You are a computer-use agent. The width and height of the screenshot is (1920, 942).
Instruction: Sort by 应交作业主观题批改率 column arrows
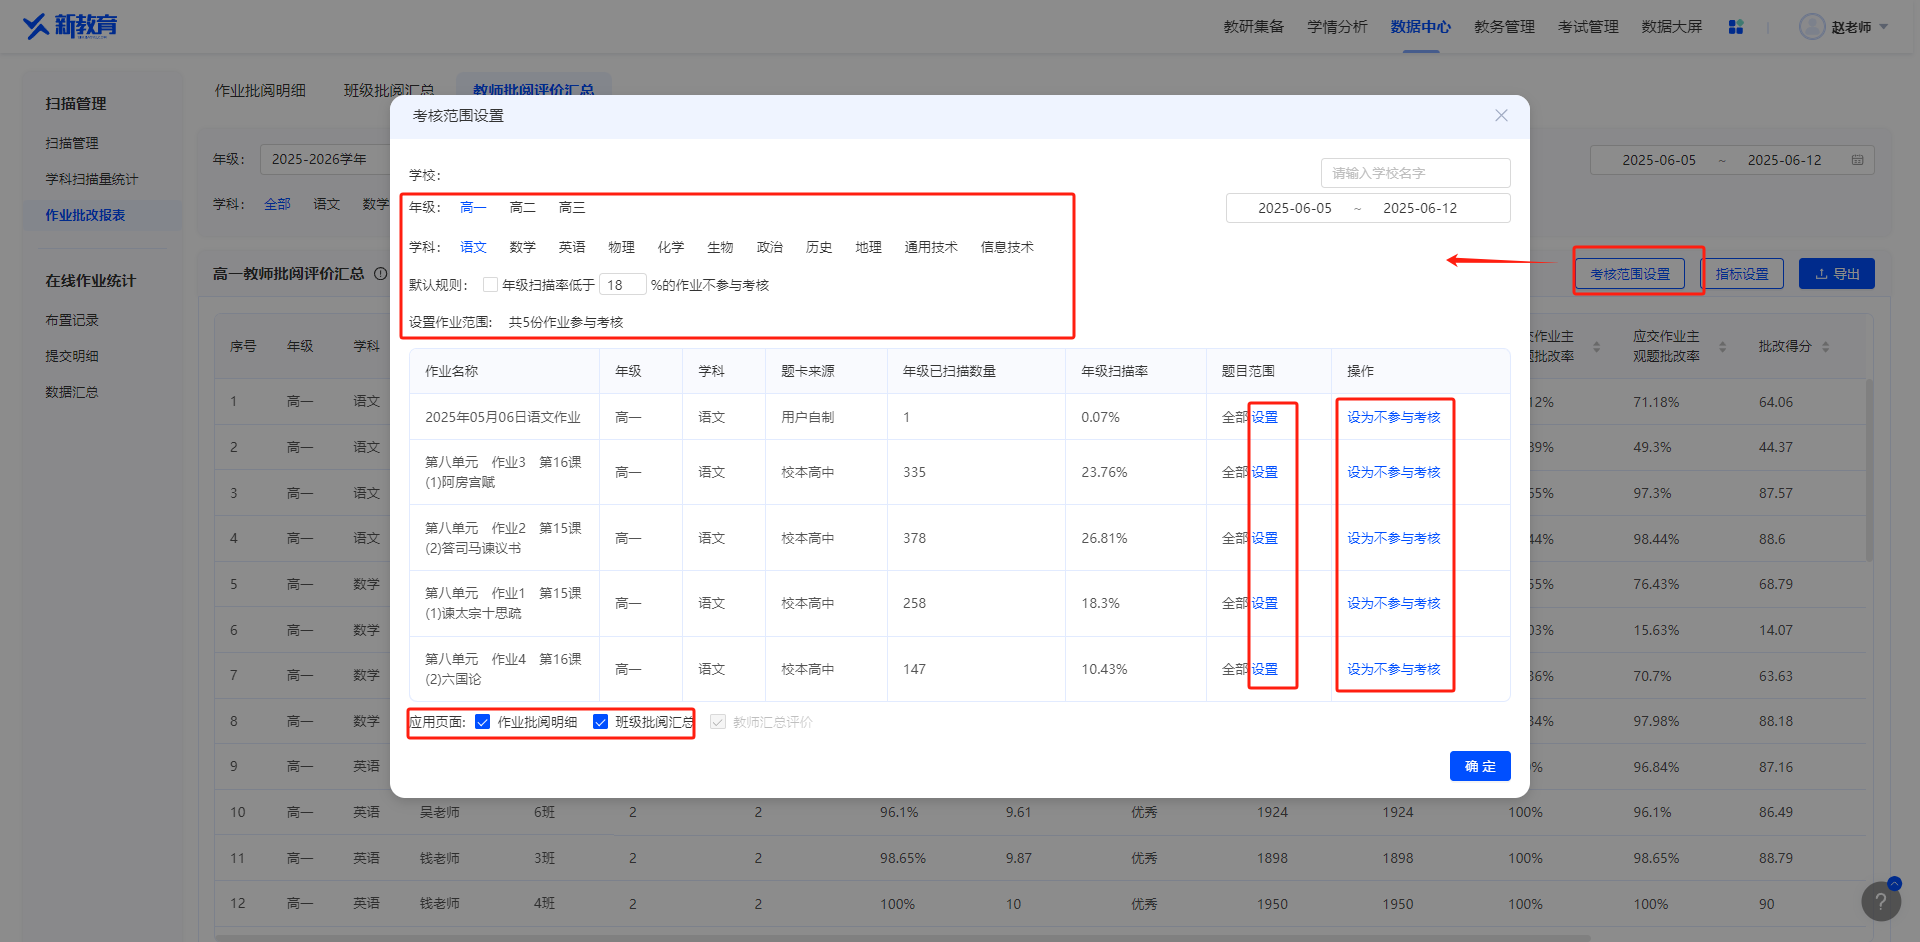(1722, 347)
